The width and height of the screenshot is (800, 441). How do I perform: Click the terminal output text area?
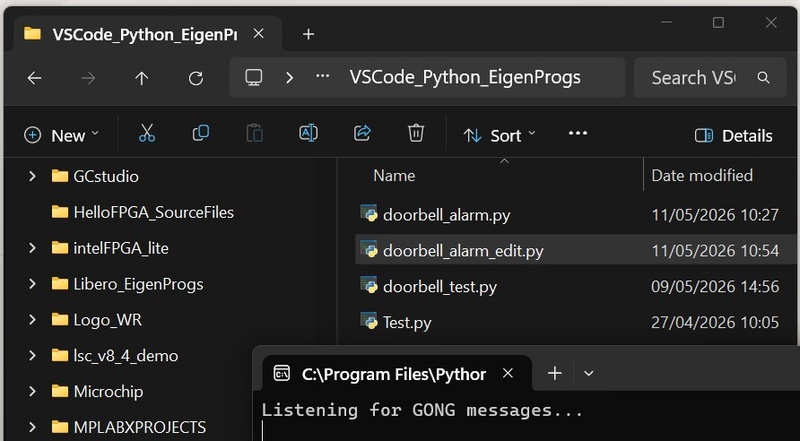tap(526, 416)
